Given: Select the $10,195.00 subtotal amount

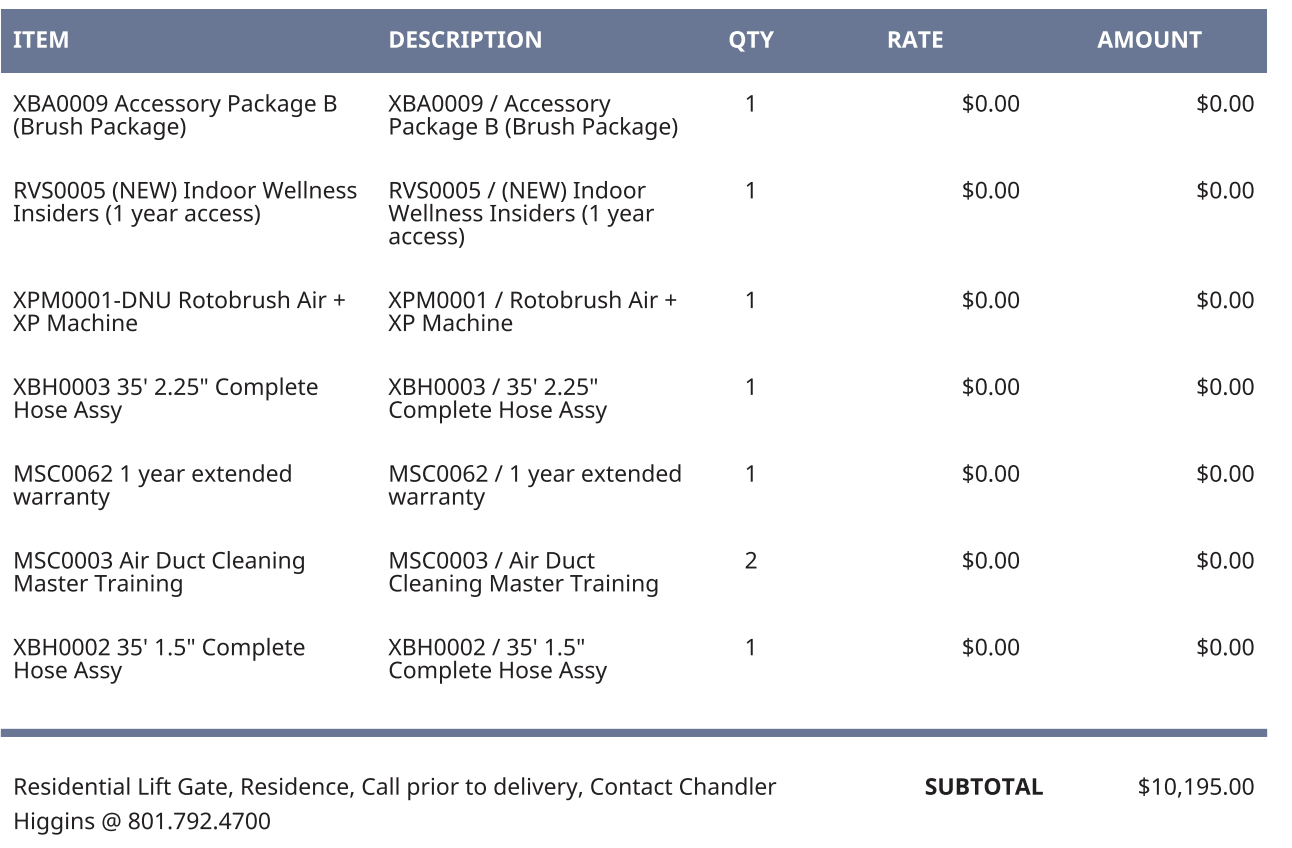Looking at the screenshot, I should tap(1195, 787).
